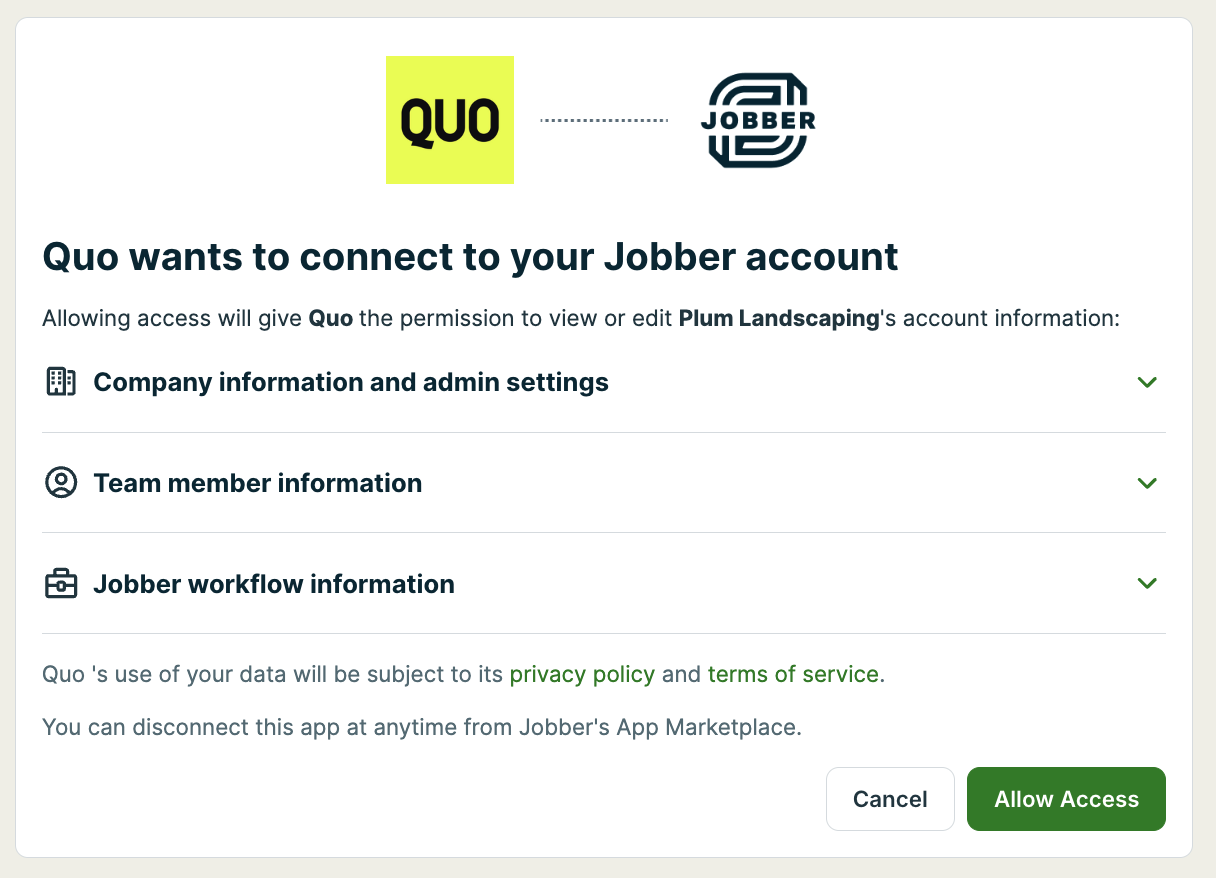
Task: Click the dotted connector line between logos
Action: click(x=604, y=120)
